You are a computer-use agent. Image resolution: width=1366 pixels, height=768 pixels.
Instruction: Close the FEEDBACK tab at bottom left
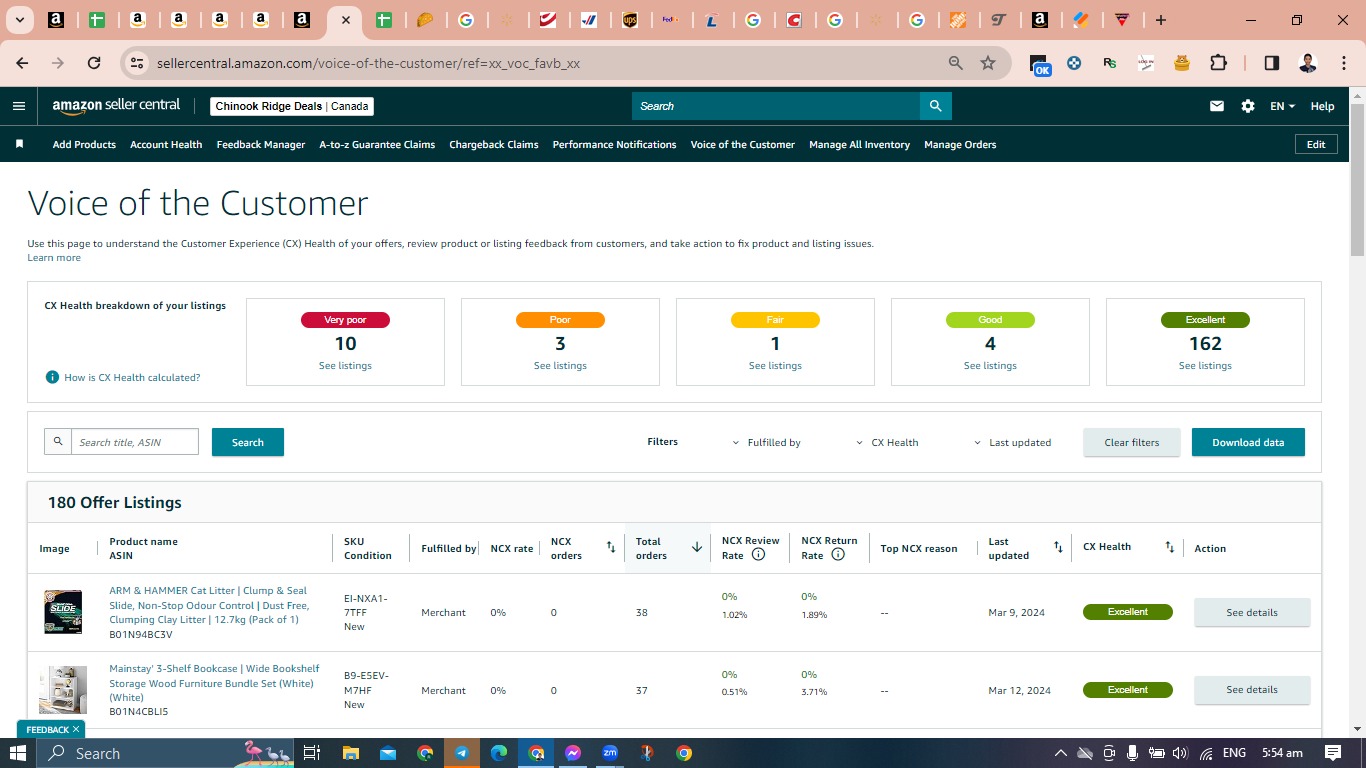(x=76, y=729)
